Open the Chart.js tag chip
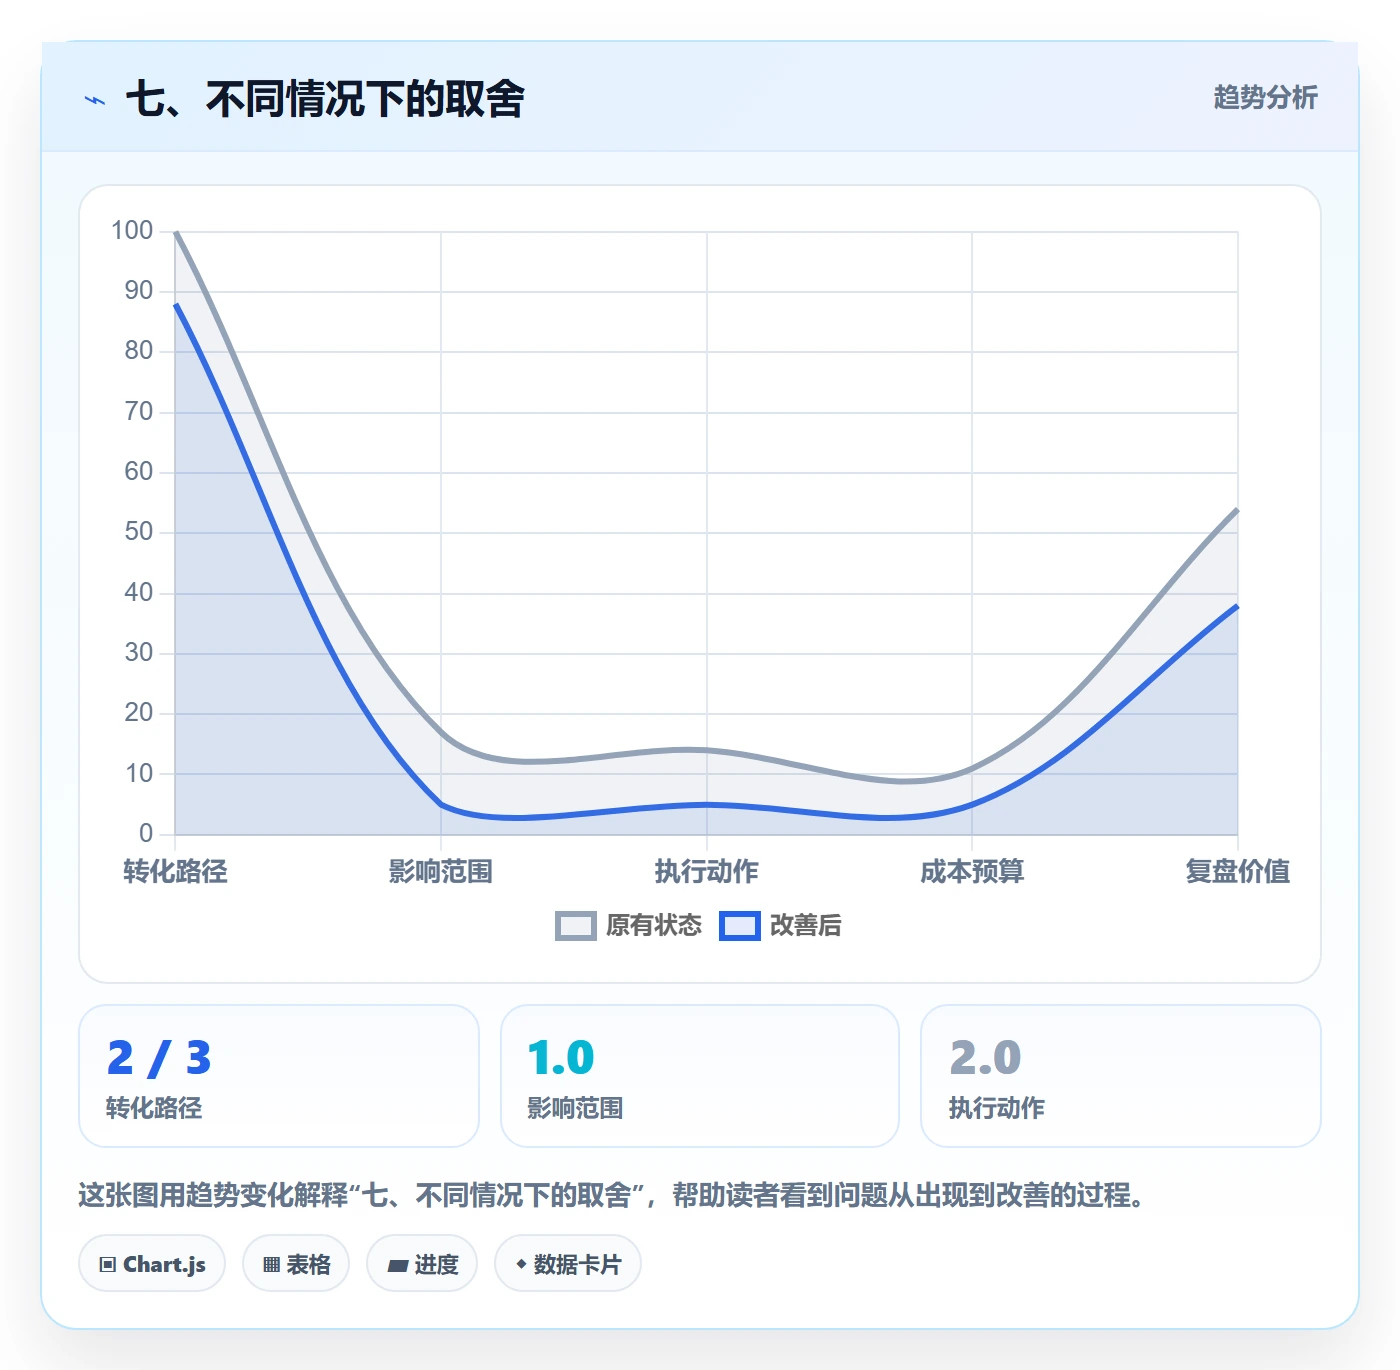 pyautogui.click(x=152, y=1264)
